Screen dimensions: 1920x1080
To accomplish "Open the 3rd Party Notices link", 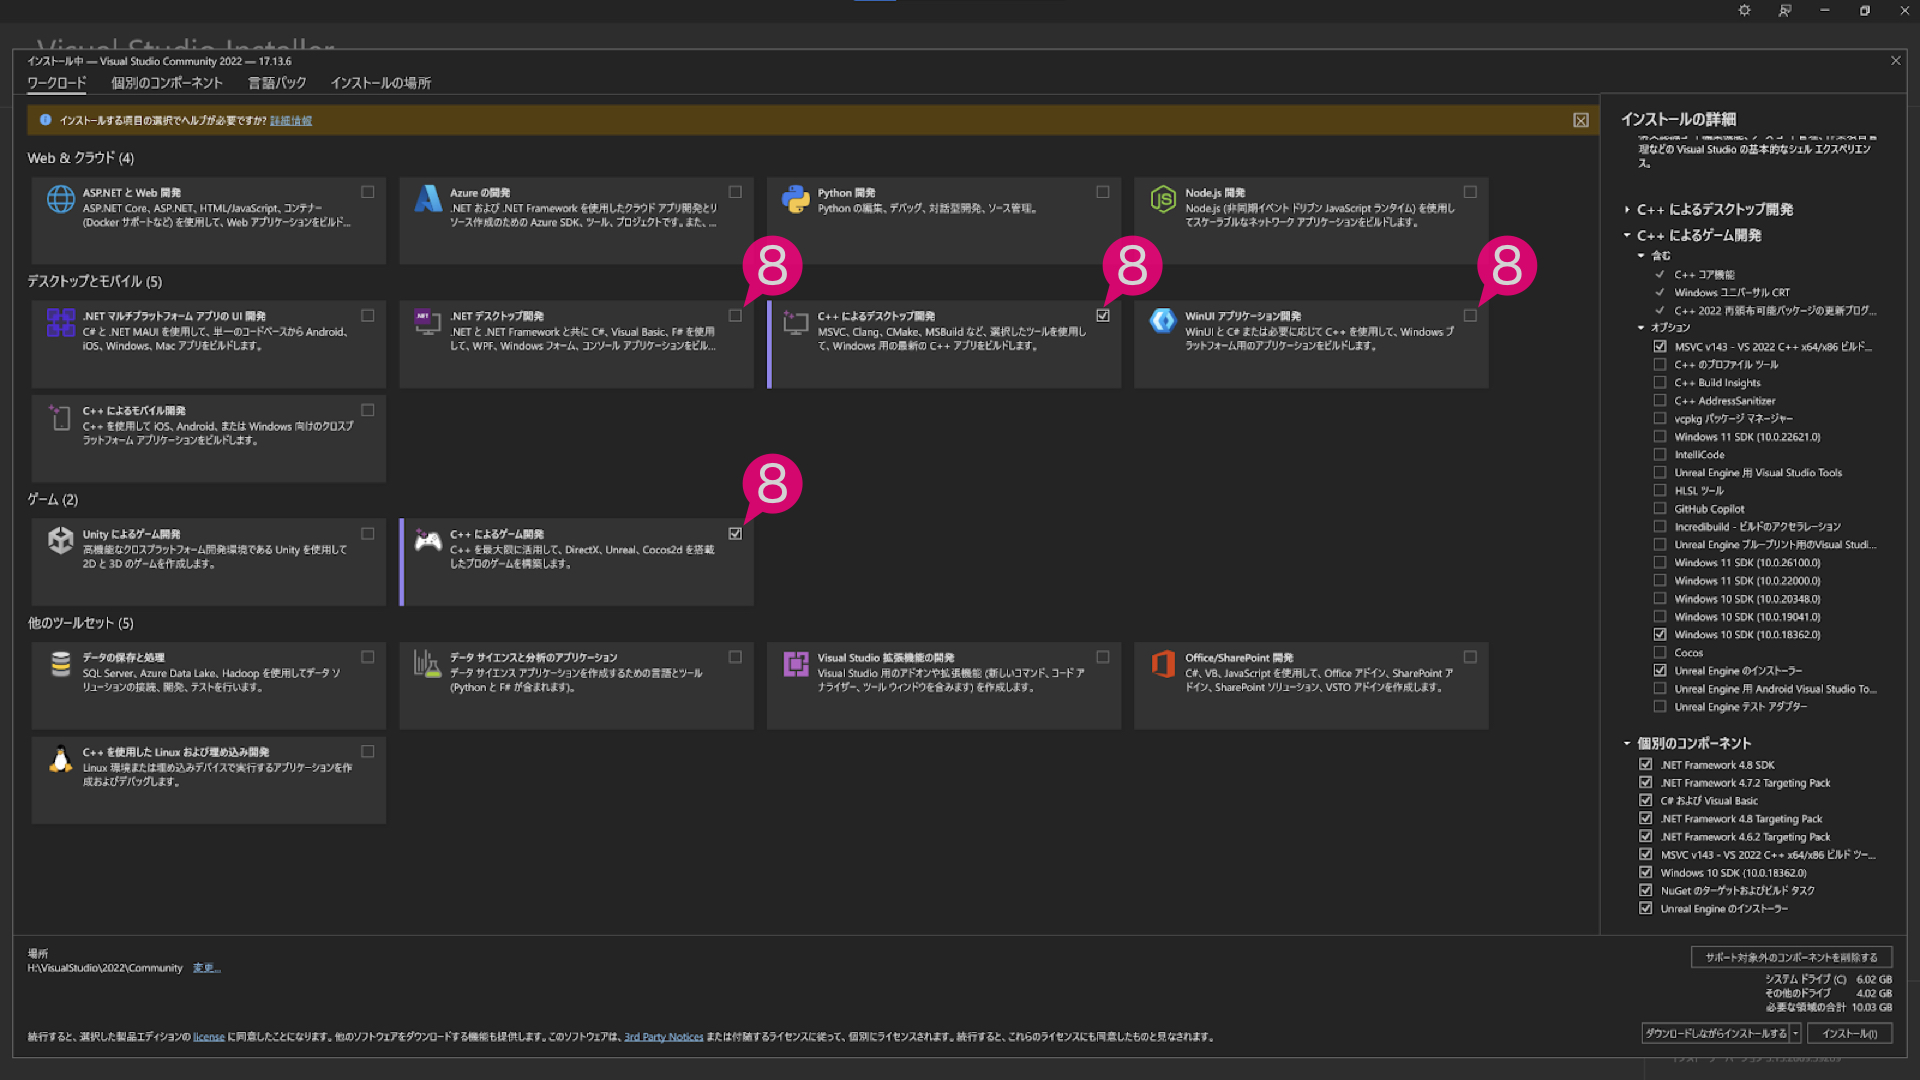I will [x=663, y=1037].
